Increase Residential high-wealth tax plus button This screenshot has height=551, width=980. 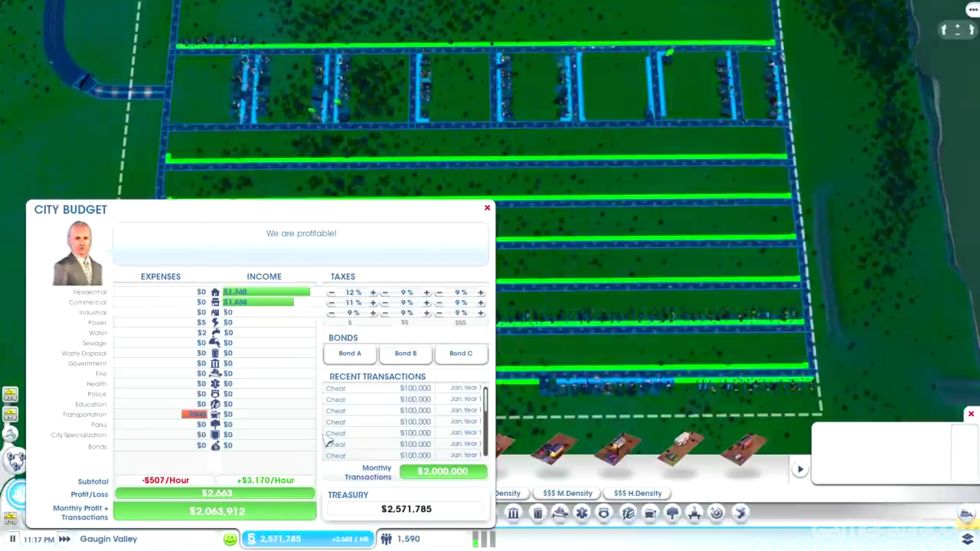pyautogui.click(x=481, y=292)
